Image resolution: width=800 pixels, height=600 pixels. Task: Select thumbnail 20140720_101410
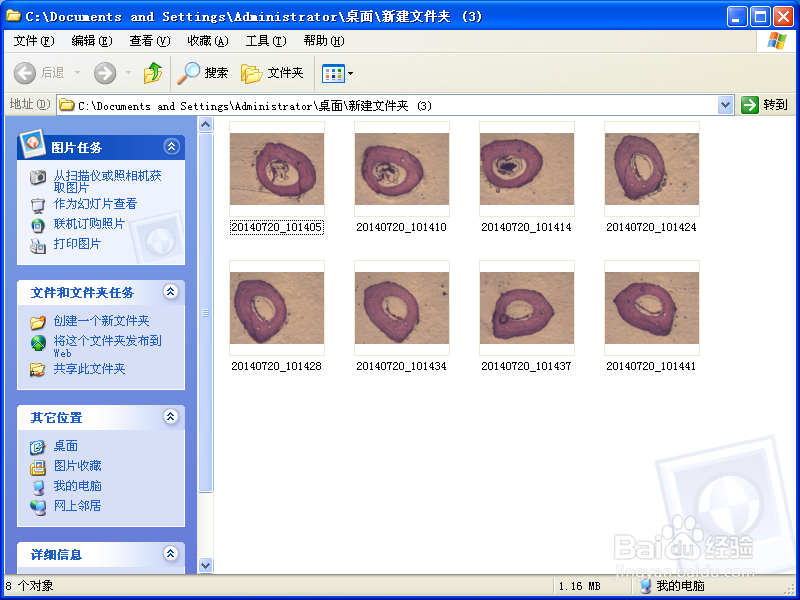point(402,169)
